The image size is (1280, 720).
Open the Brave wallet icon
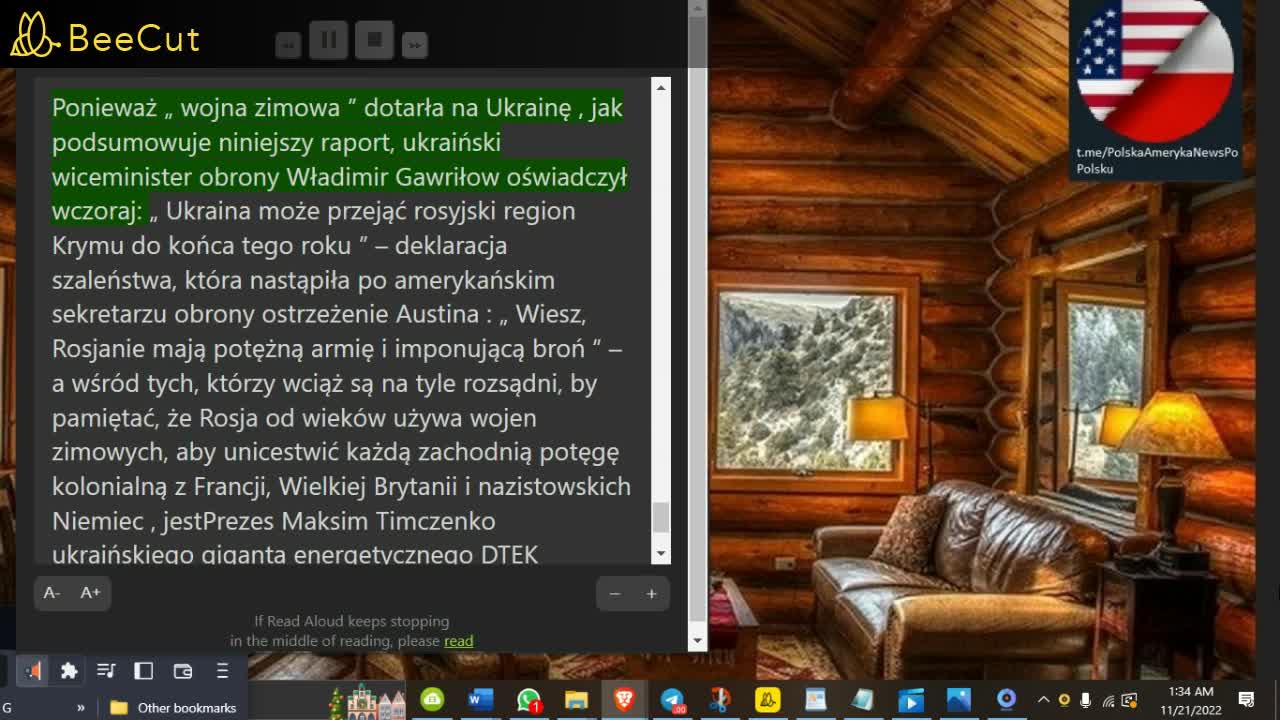183,671
